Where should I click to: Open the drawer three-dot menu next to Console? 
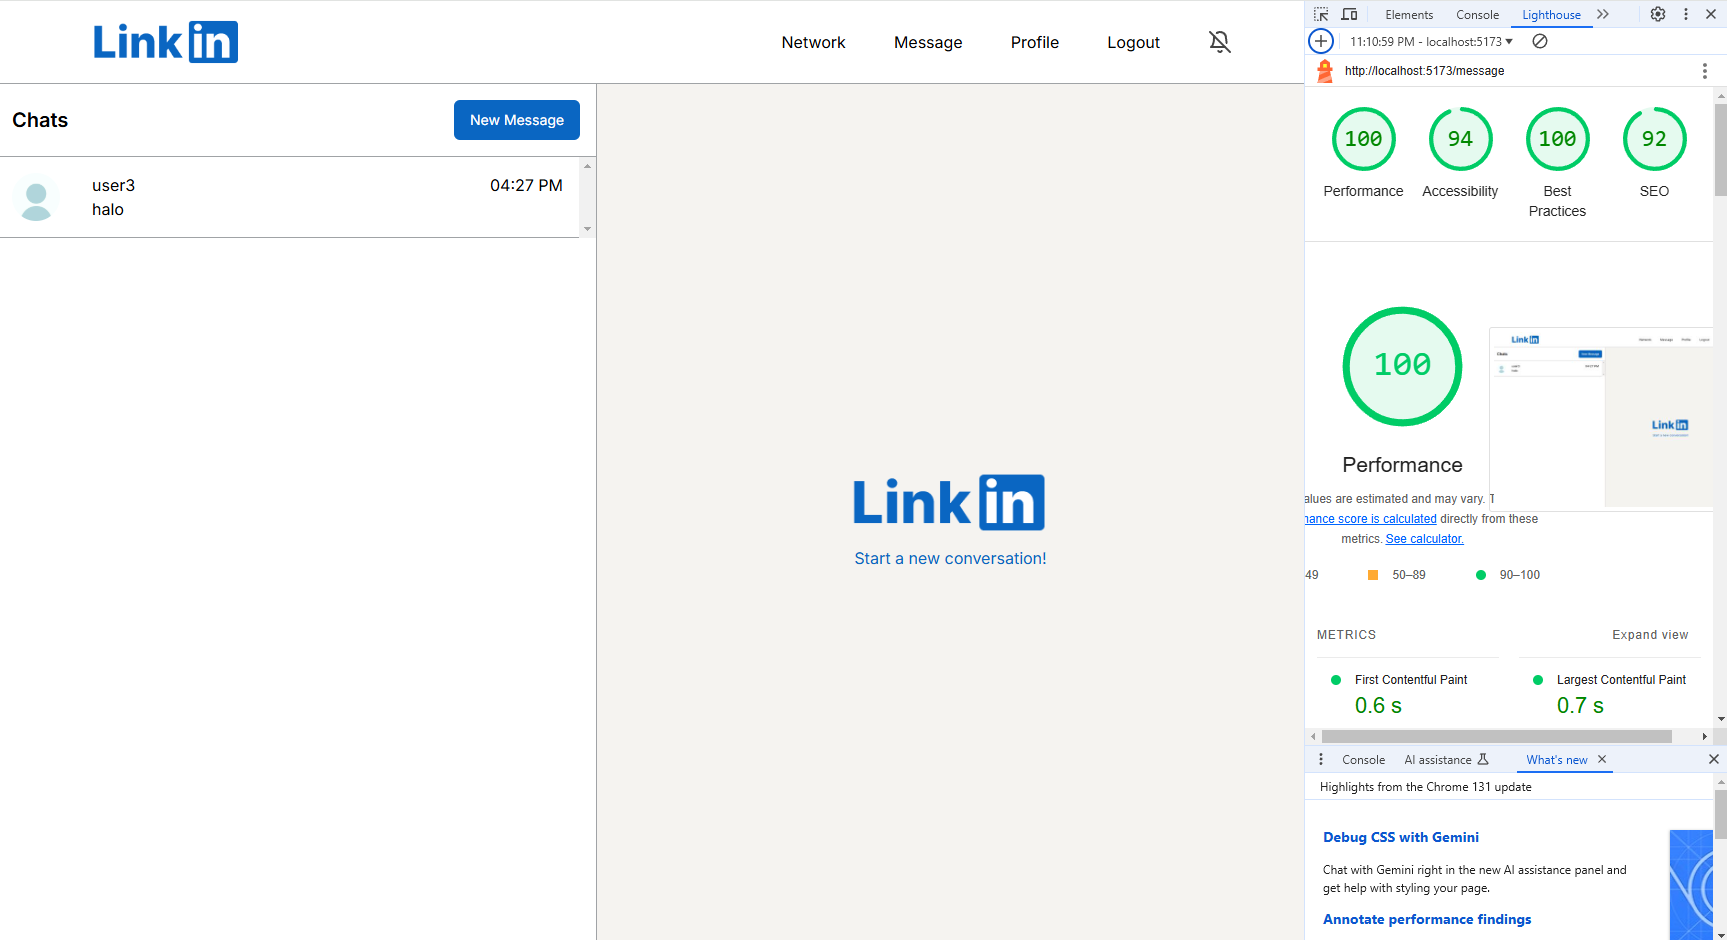[x=1321, y=759]
